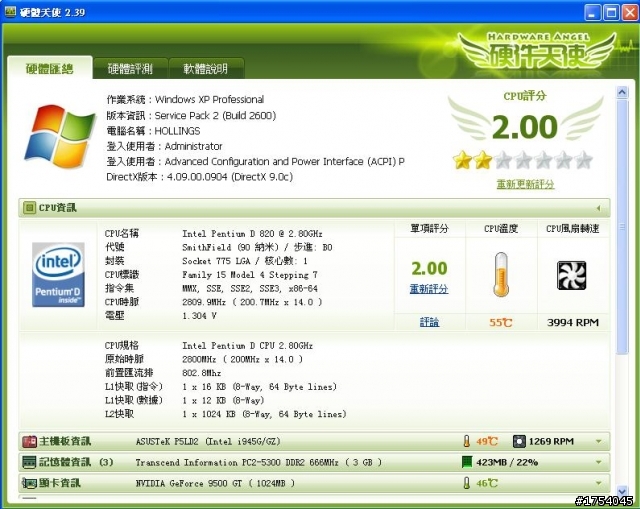
Task: Click the motherboard fan icon beside 1269 RPM
Action: click(519, 441)
